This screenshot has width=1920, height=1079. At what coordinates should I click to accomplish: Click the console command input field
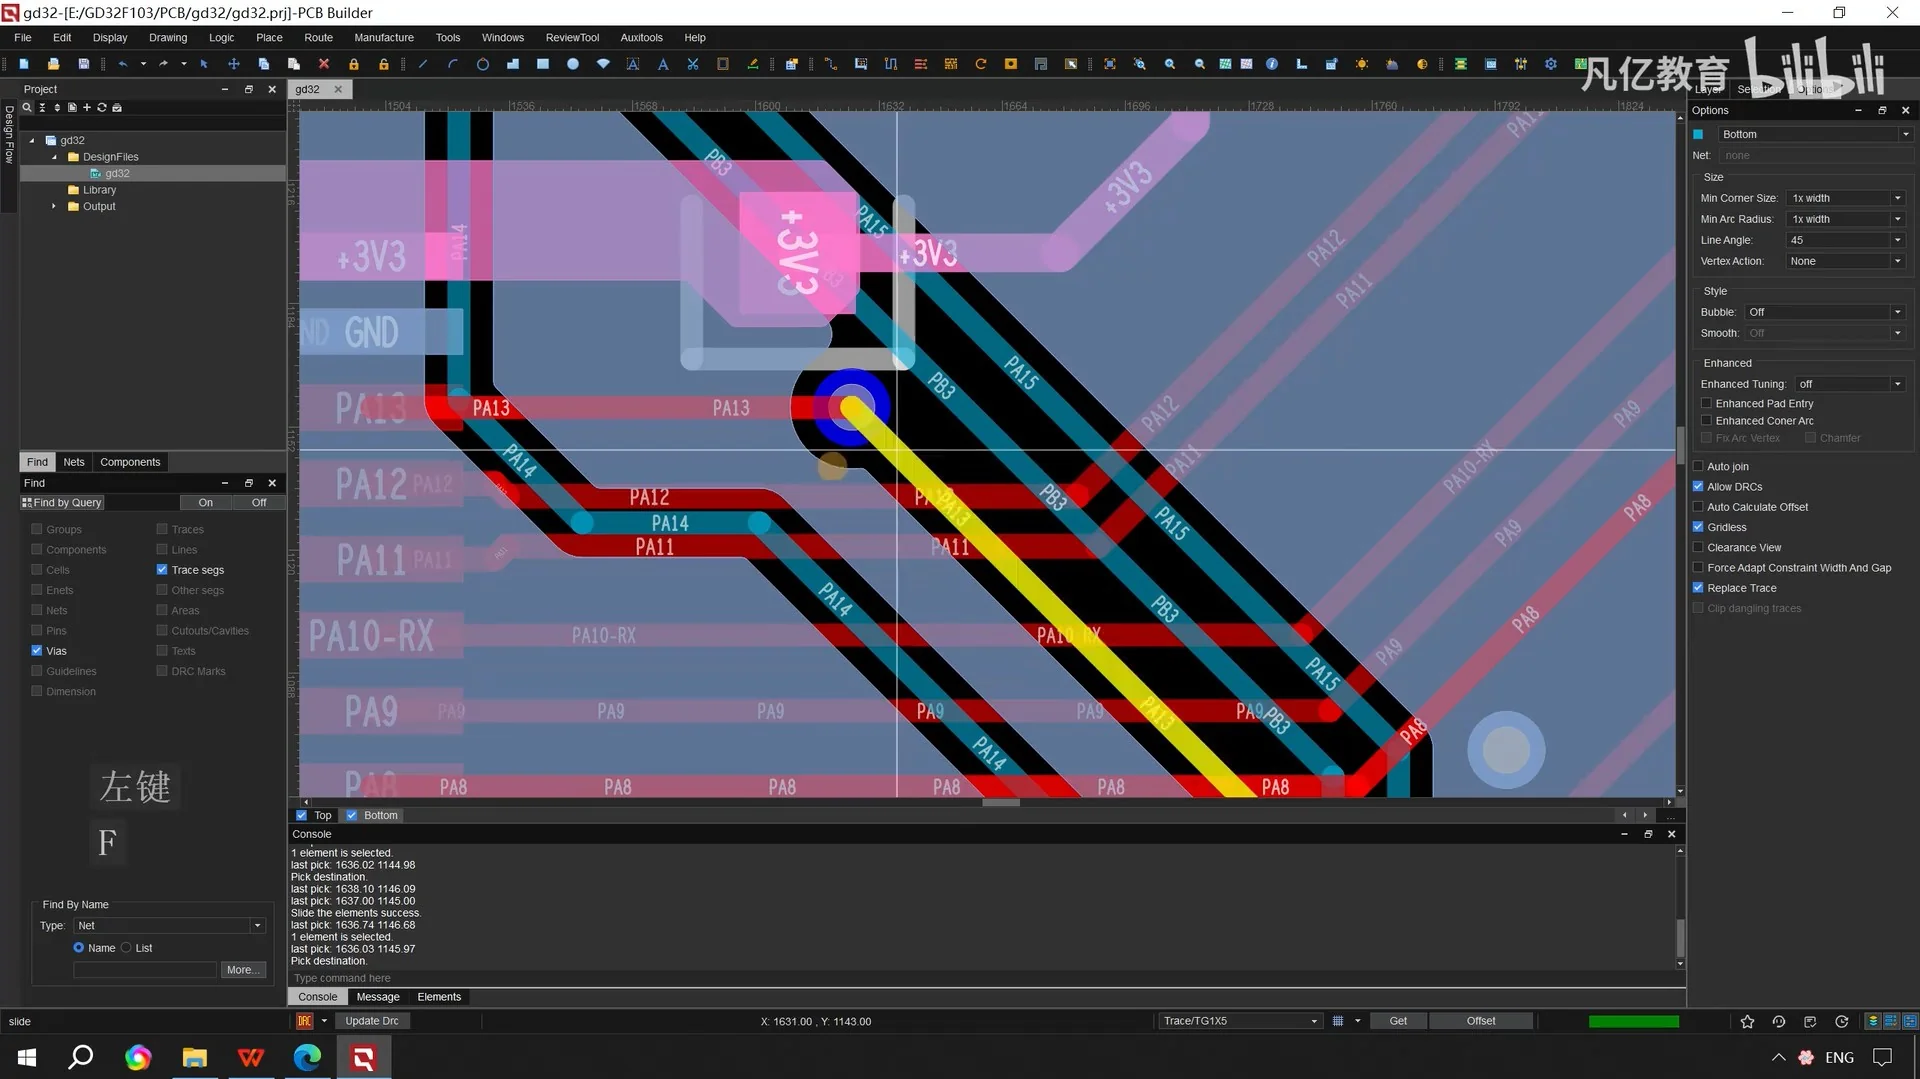click(600, 977)
